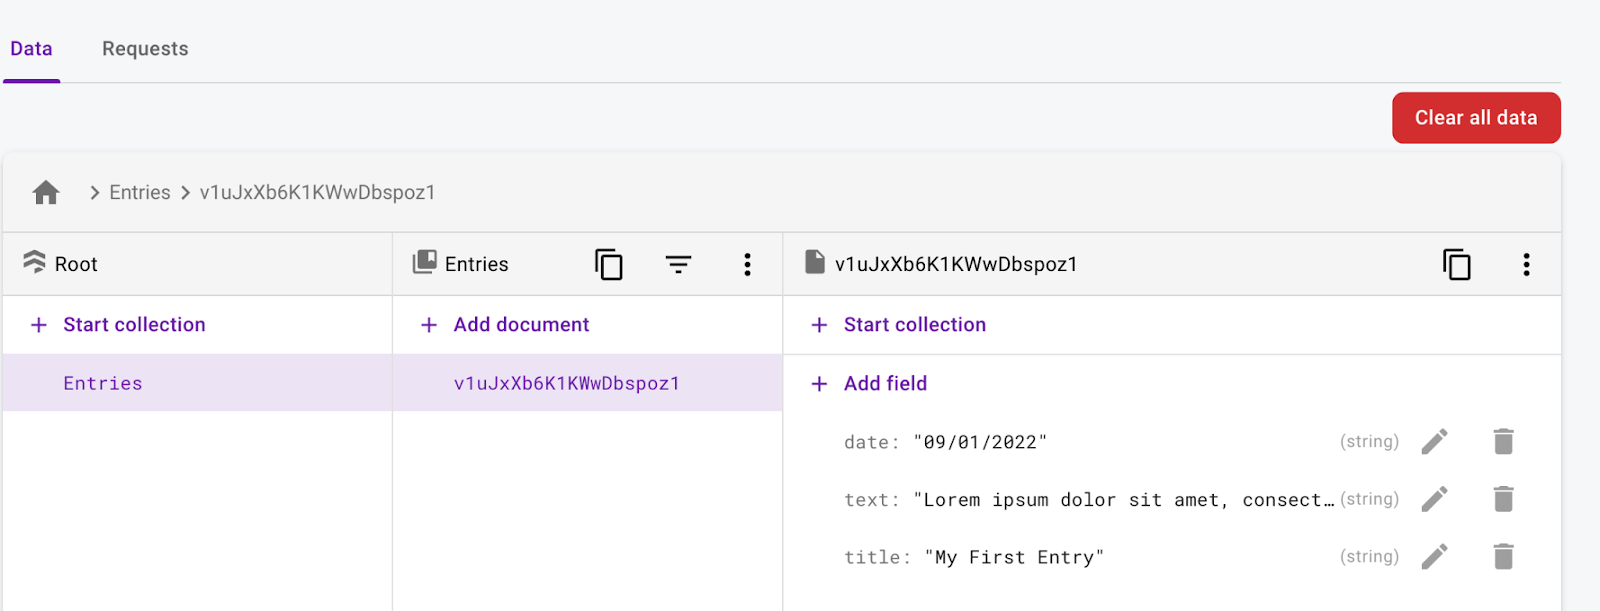Delete the title field
The width and height of the screenshot is (1600, 611).
pyautogui.click(x=1503, y=557)
